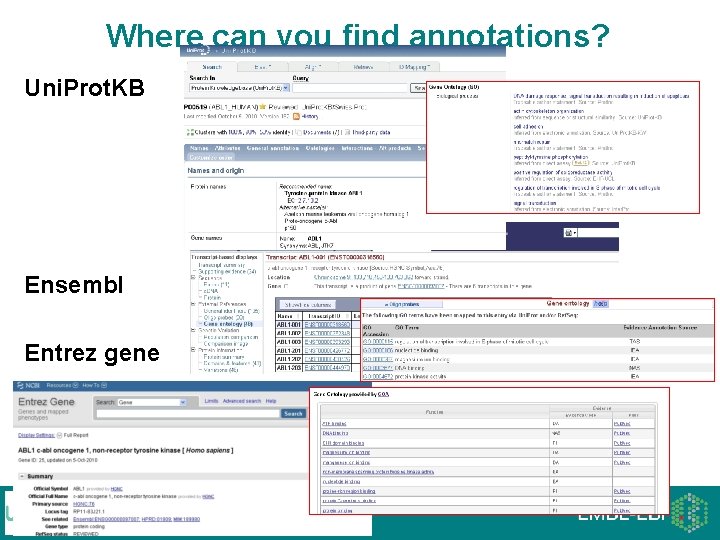Viewport: 720px width, 540px height.
Task: Collapse Genetic Variation node in Ensembl tree
Action: 193,330
